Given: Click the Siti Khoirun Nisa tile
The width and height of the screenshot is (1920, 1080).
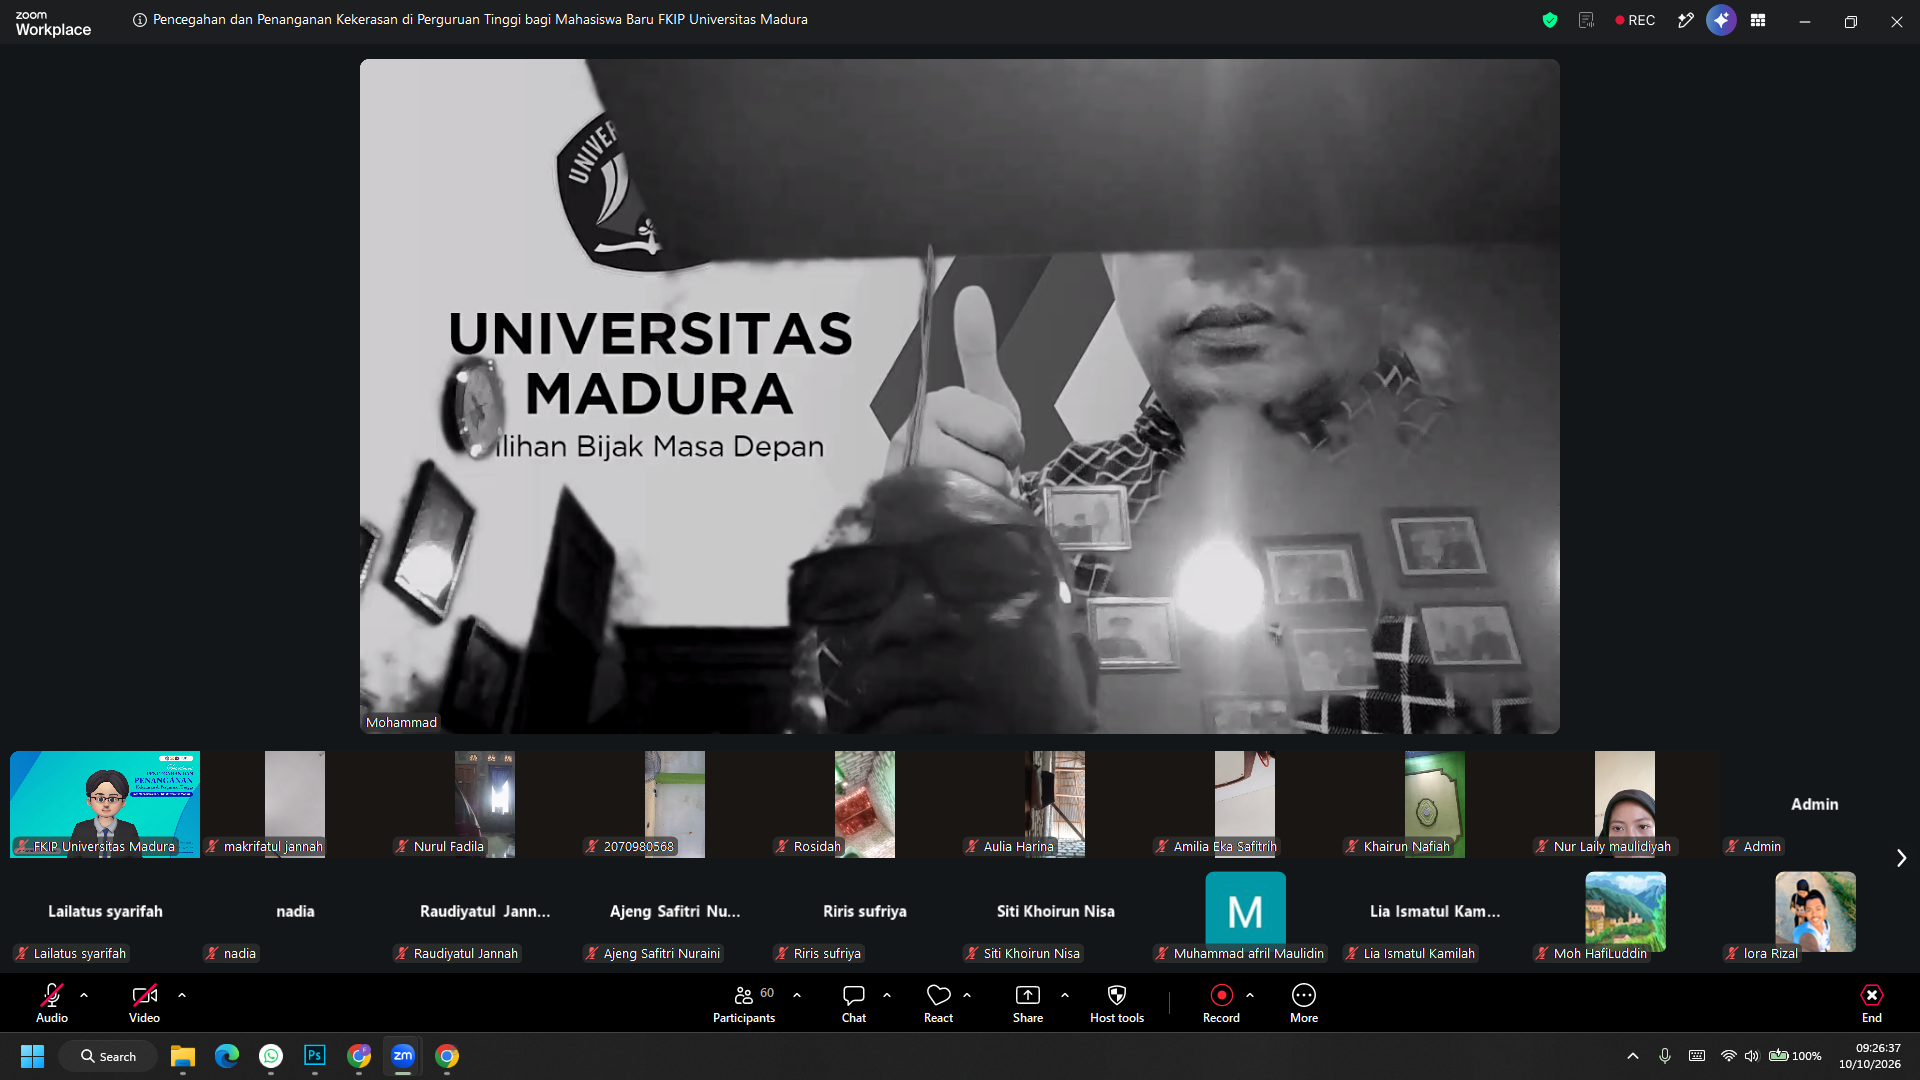Looking at the screenshot, I should (1055, 912).
